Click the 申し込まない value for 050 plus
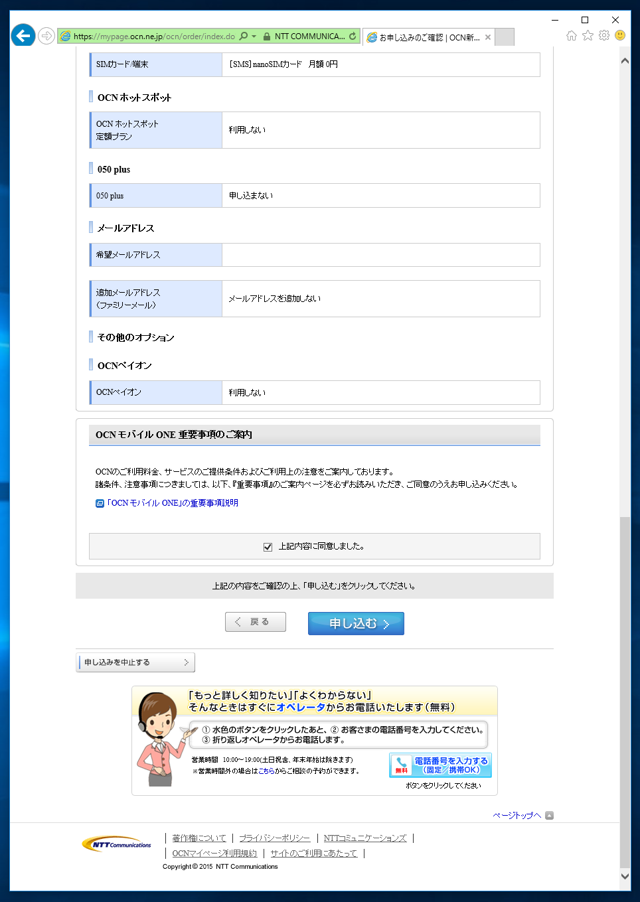Image resolution: width=640 pixels, height=902 pixels. tap(251, 196)
